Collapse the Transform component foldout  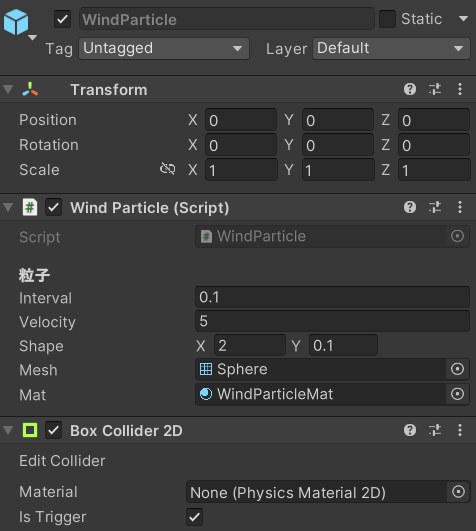click(8, 89)
